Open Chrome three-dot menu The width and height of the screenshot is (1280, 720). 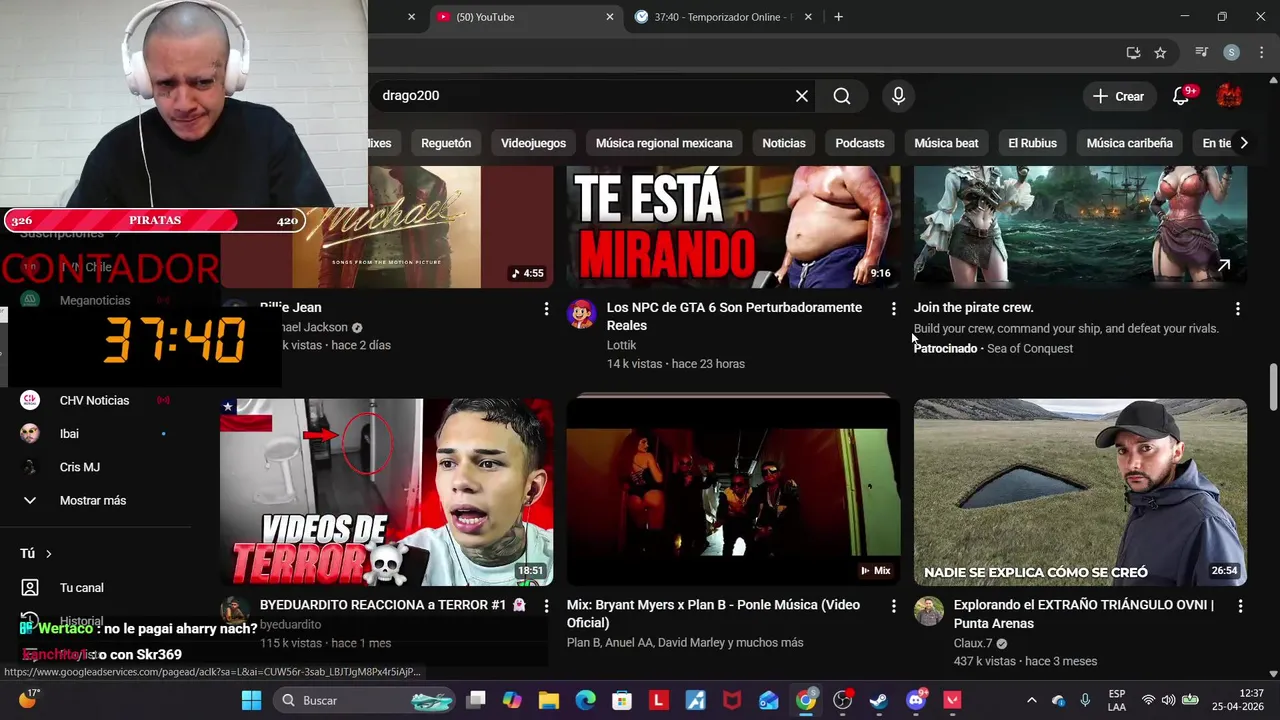pyautogui.click(x=1261, y=53)
